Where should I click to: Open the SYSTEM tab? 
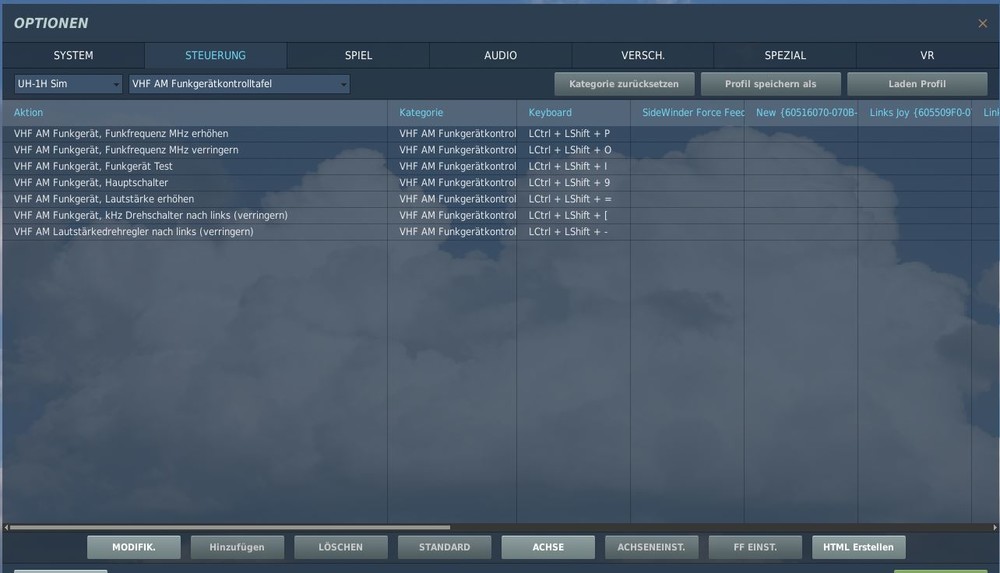73,56
